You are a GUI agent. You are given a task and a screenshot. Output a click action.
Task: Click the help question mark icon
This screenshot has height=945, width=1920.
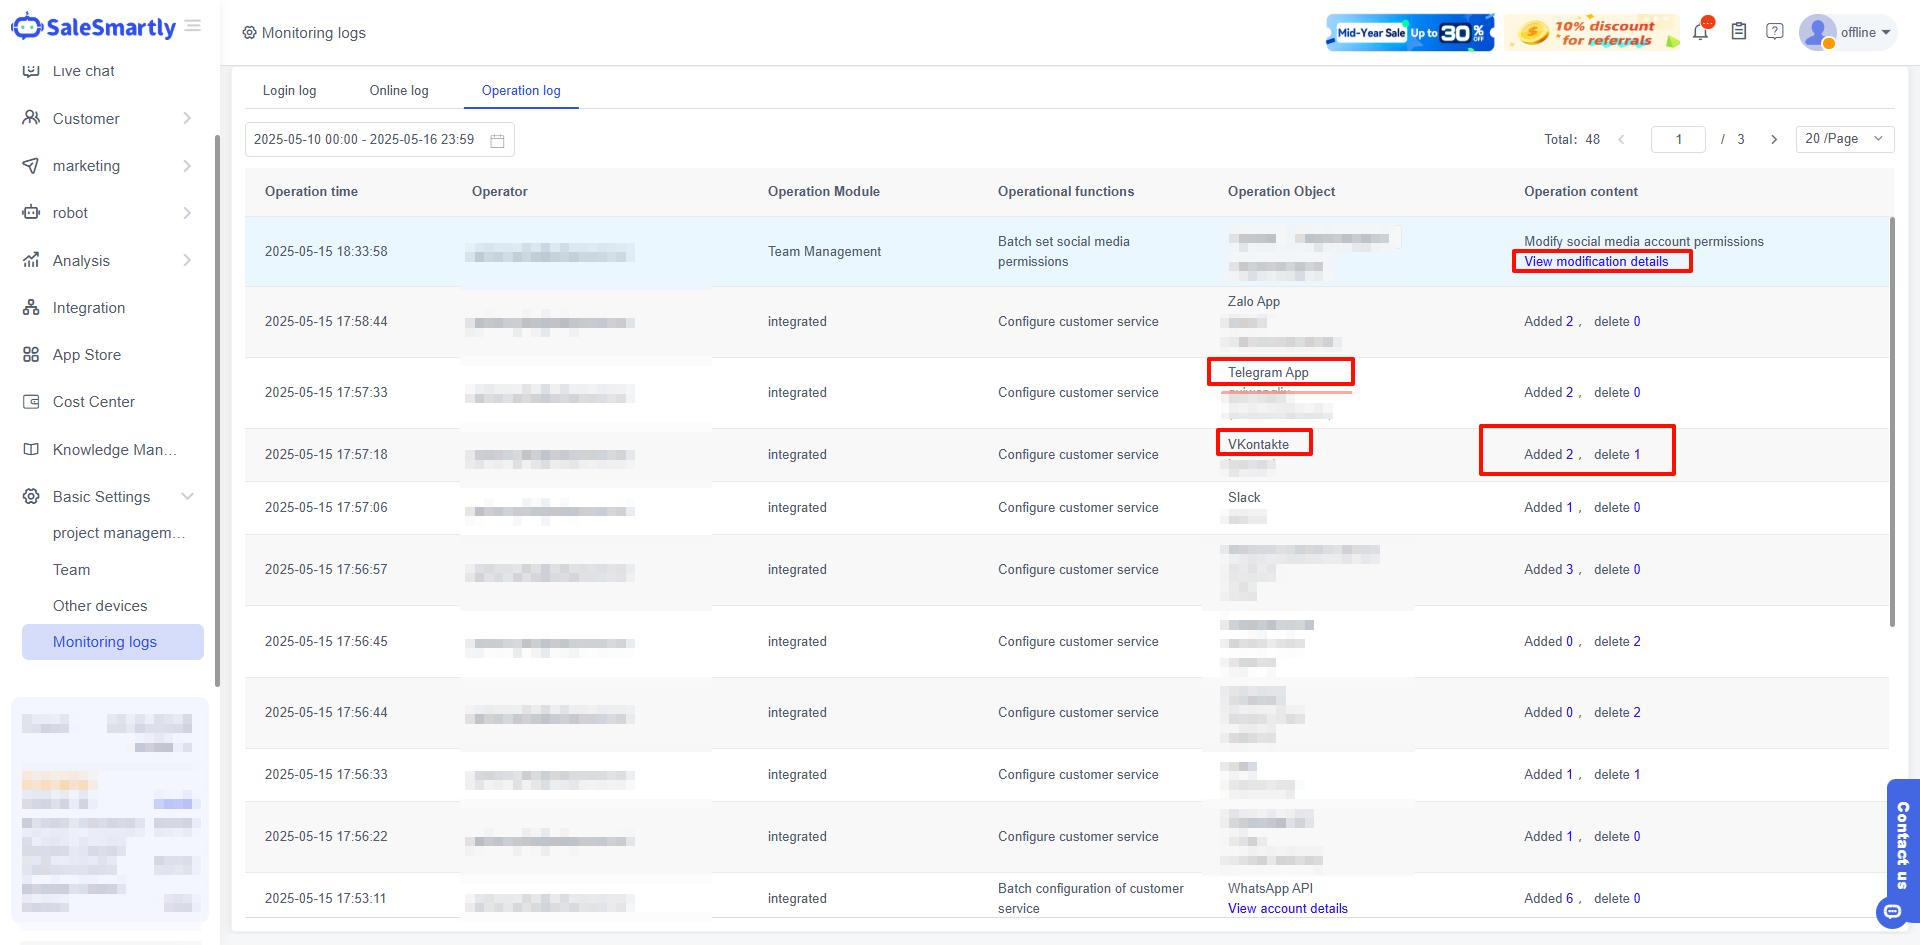pyautogui.click(x=1775, y=32)
